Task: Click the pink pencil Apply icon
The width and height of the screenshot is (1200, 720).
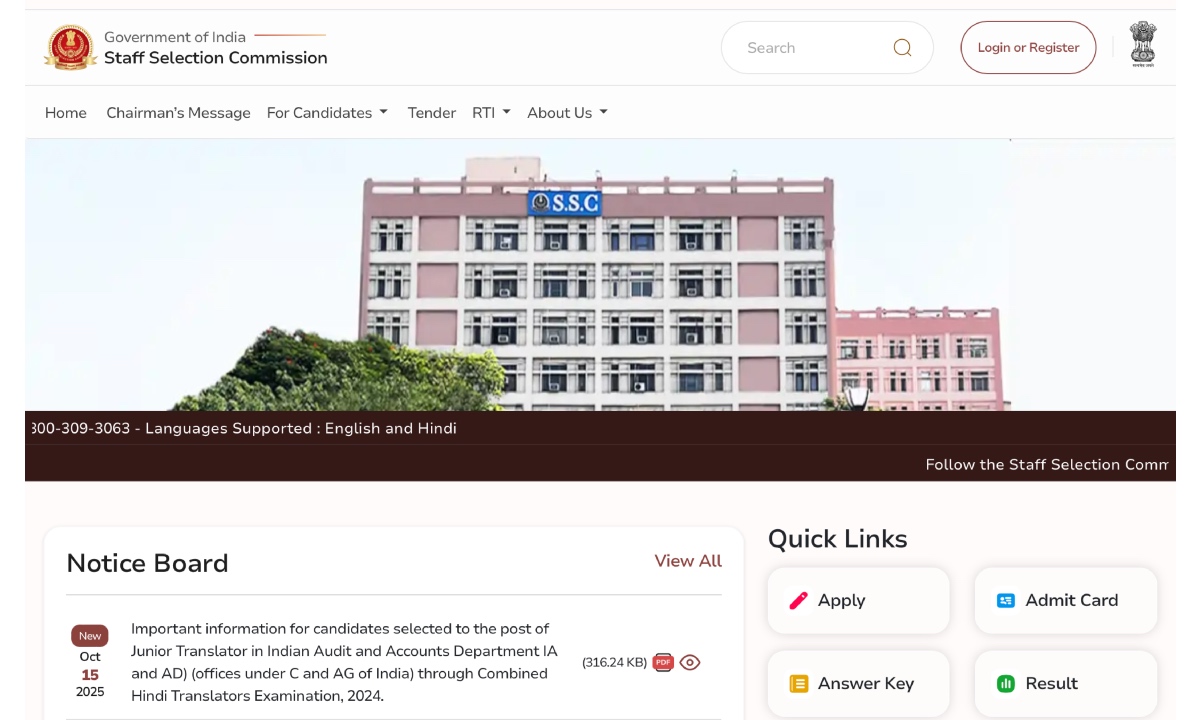Action: 798,600
